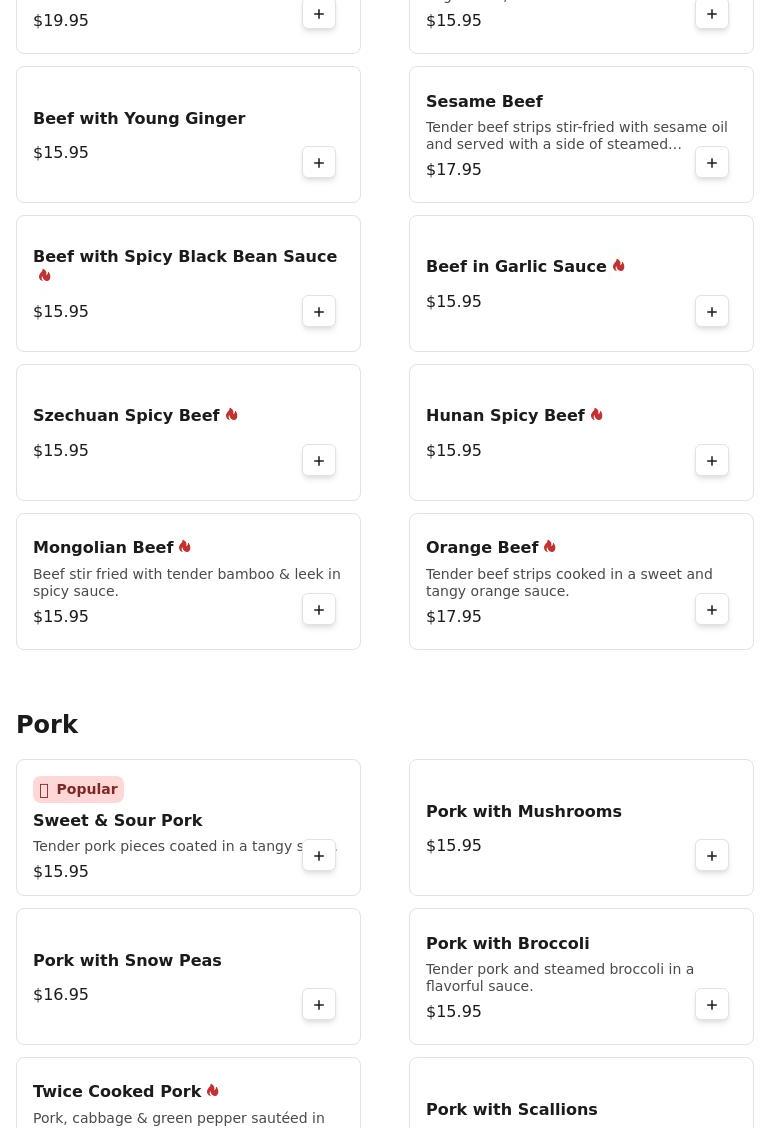Add Beef with Spicy Black Bean Sauce
Image resolution: width=770 pixels, height=1128 pixels.
click(319, 312)
